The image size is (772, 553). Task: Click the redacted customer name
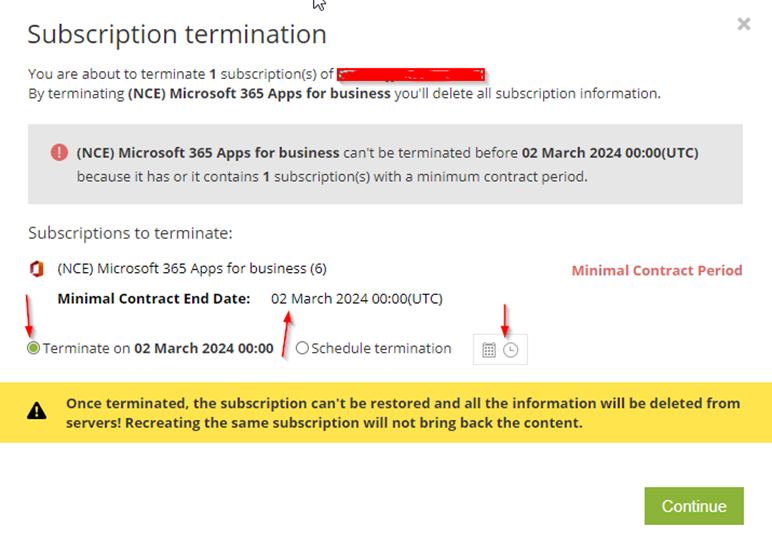pyautogui.click(x=411, y=74)
